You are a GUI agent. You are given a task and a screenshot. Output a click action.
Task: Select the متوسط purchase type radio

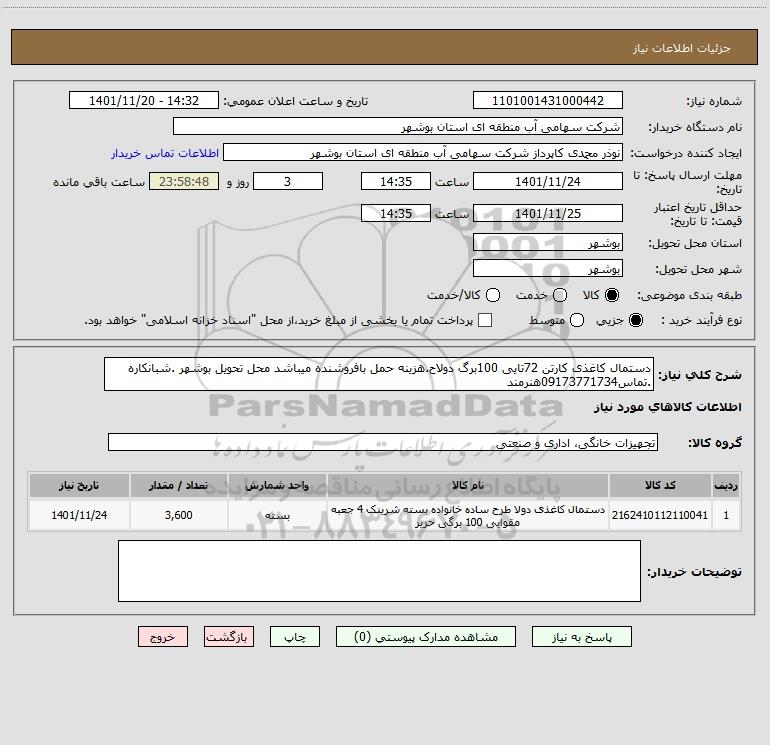(577, 320)
